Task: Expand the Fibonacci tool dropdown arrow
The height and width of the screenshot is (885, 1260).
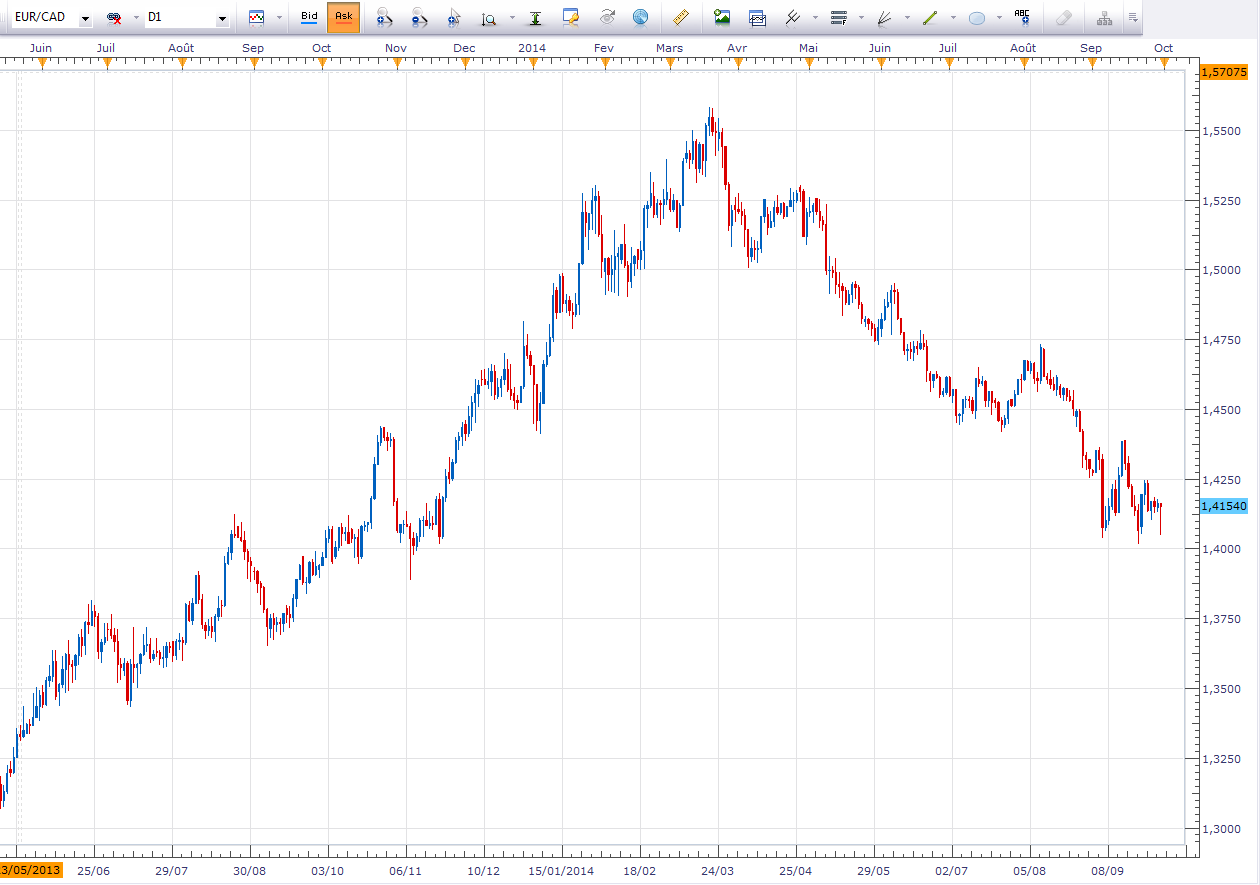Action: coord(862,18)
